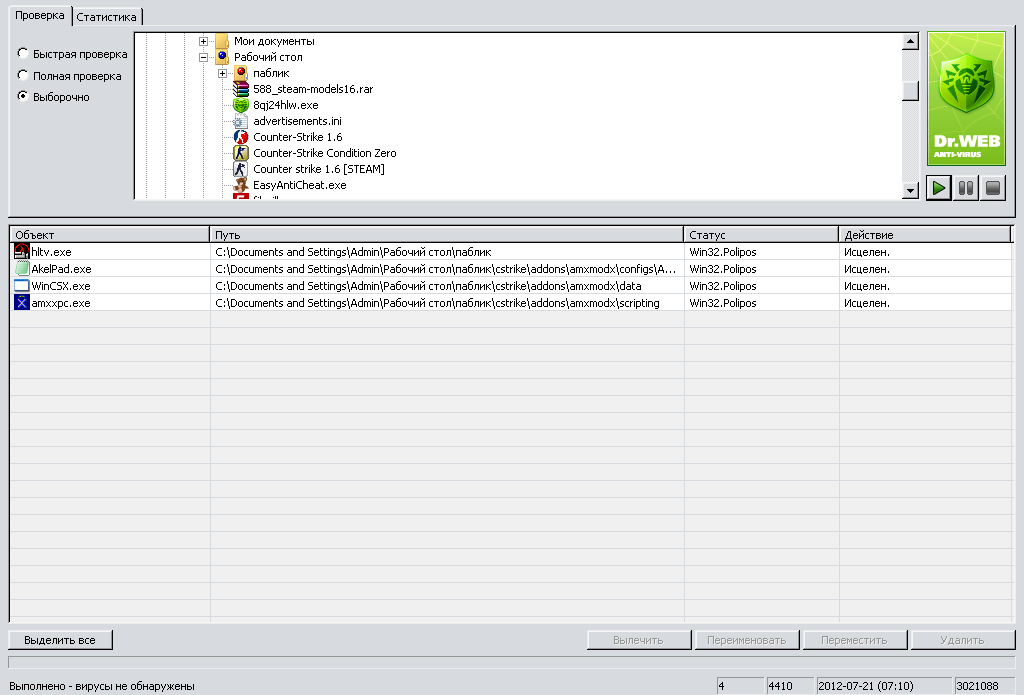Click the status message вирусы не обнаружены

click(135, 686)
